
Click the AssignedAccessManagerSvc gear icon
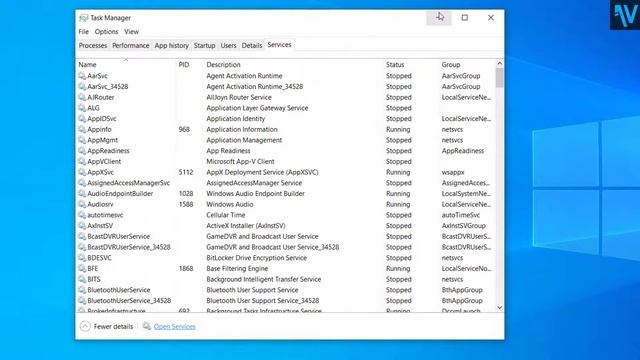[82, 183]
